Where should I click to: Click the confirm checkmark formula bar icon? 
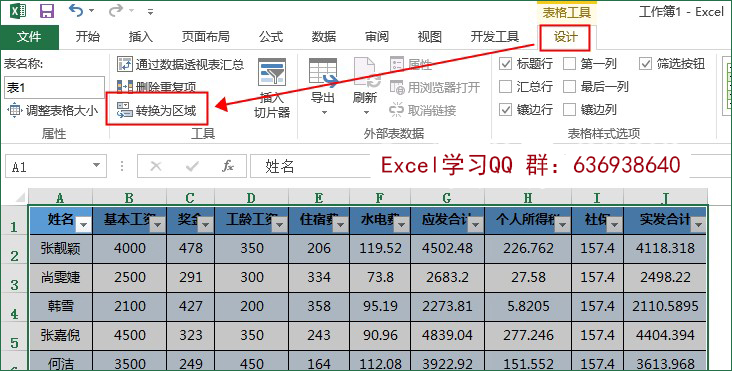192,166
